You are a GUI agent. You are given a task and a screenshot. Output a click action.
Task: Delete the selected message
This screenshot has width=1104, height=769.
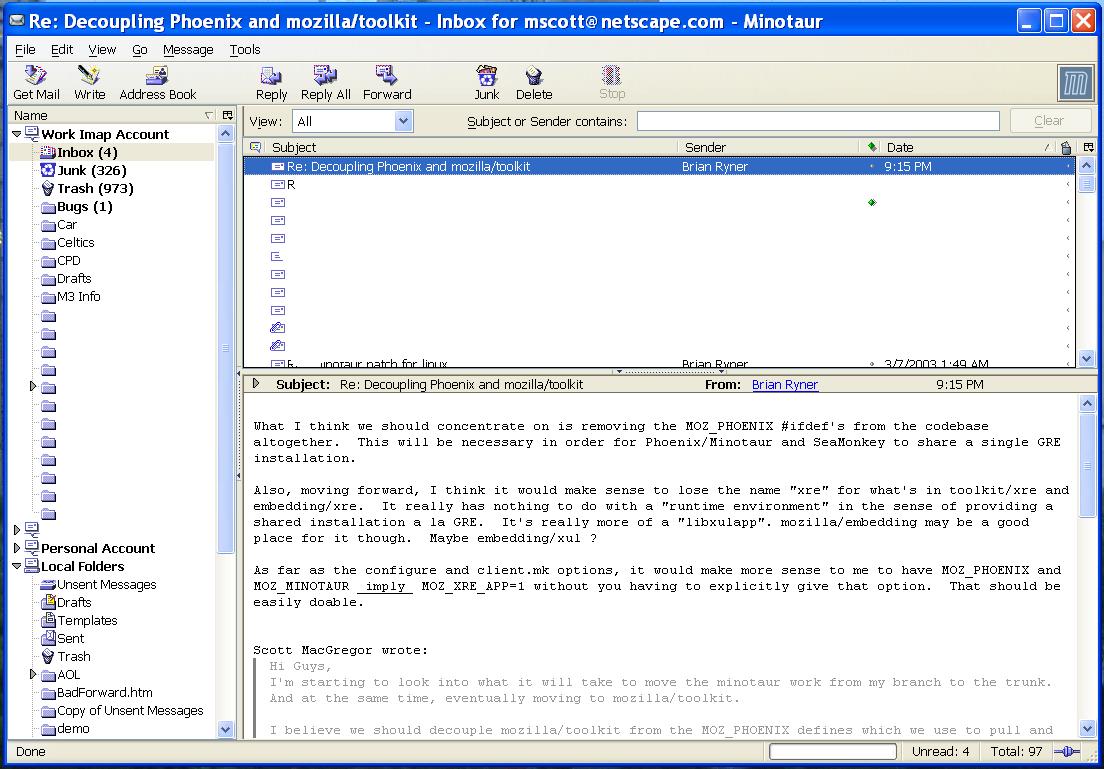point(534,82)
